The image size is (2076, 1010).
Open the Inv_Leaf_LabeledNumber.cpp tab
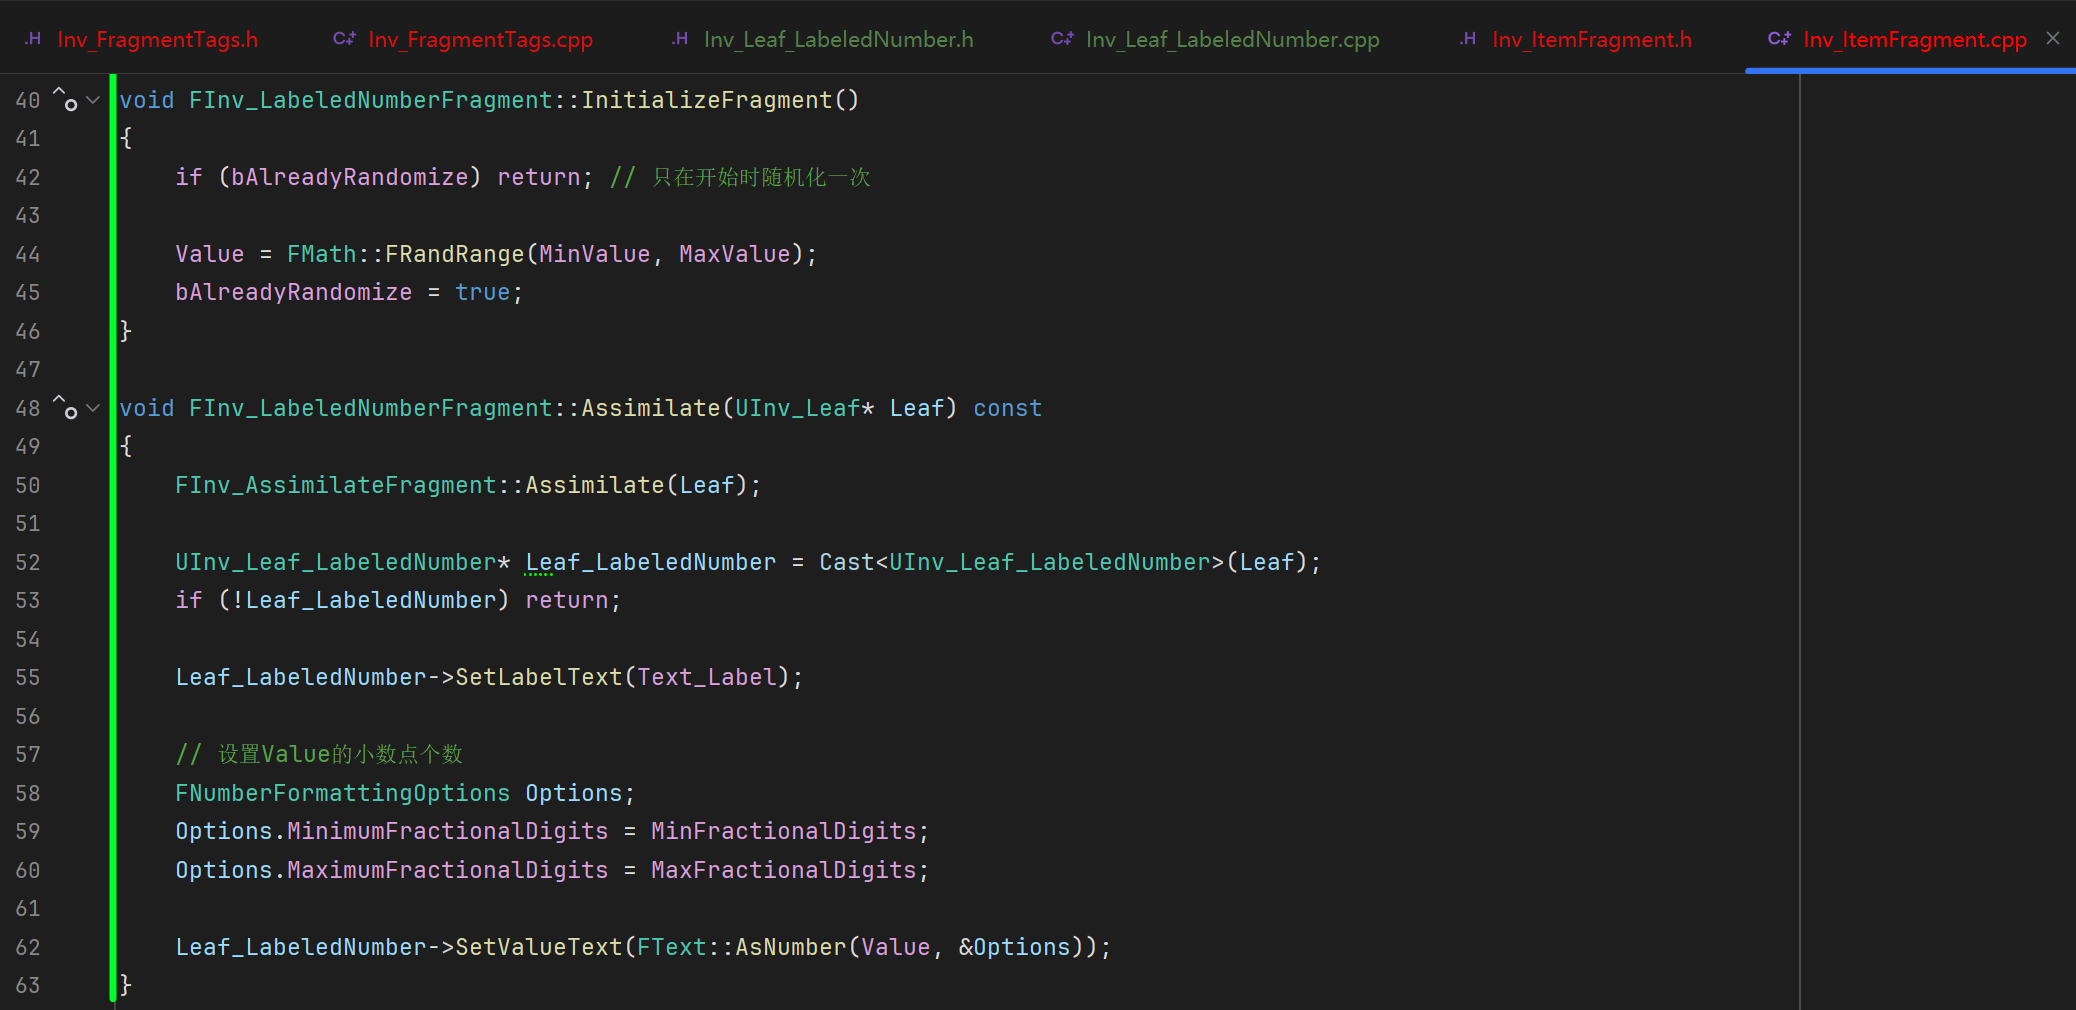[1215, 39]
